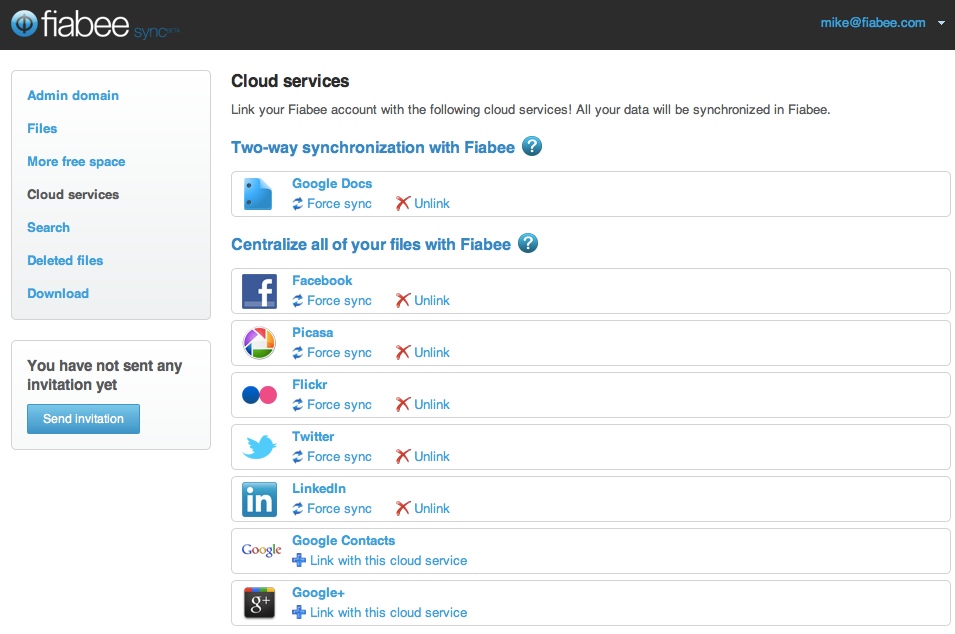The height and width of the screenshot is (634, 955).
Task: Open the help tooltip for two-way synchronization
Action: pos(531,146)
